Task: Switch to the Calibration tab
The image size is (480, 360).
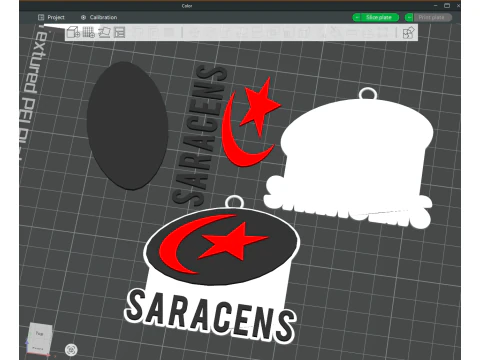Action: 99,17
